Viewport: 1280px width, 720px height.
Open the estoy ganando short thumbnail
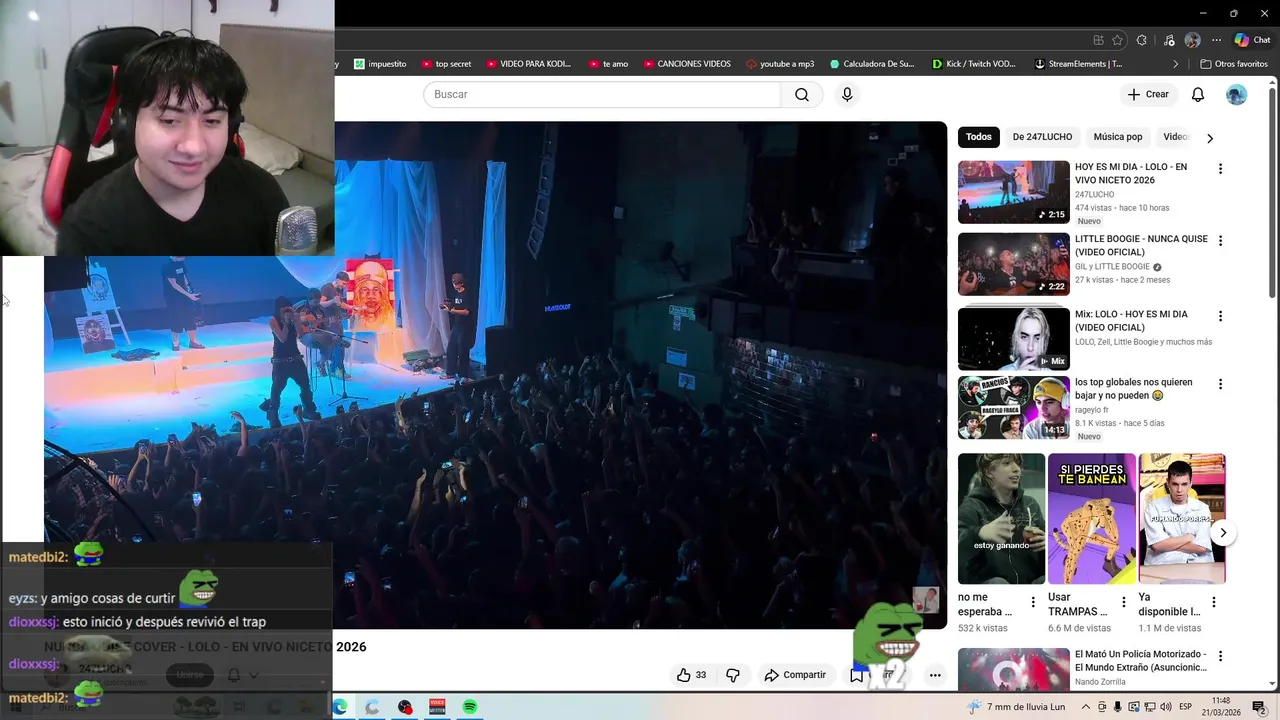coord(1001,519)
